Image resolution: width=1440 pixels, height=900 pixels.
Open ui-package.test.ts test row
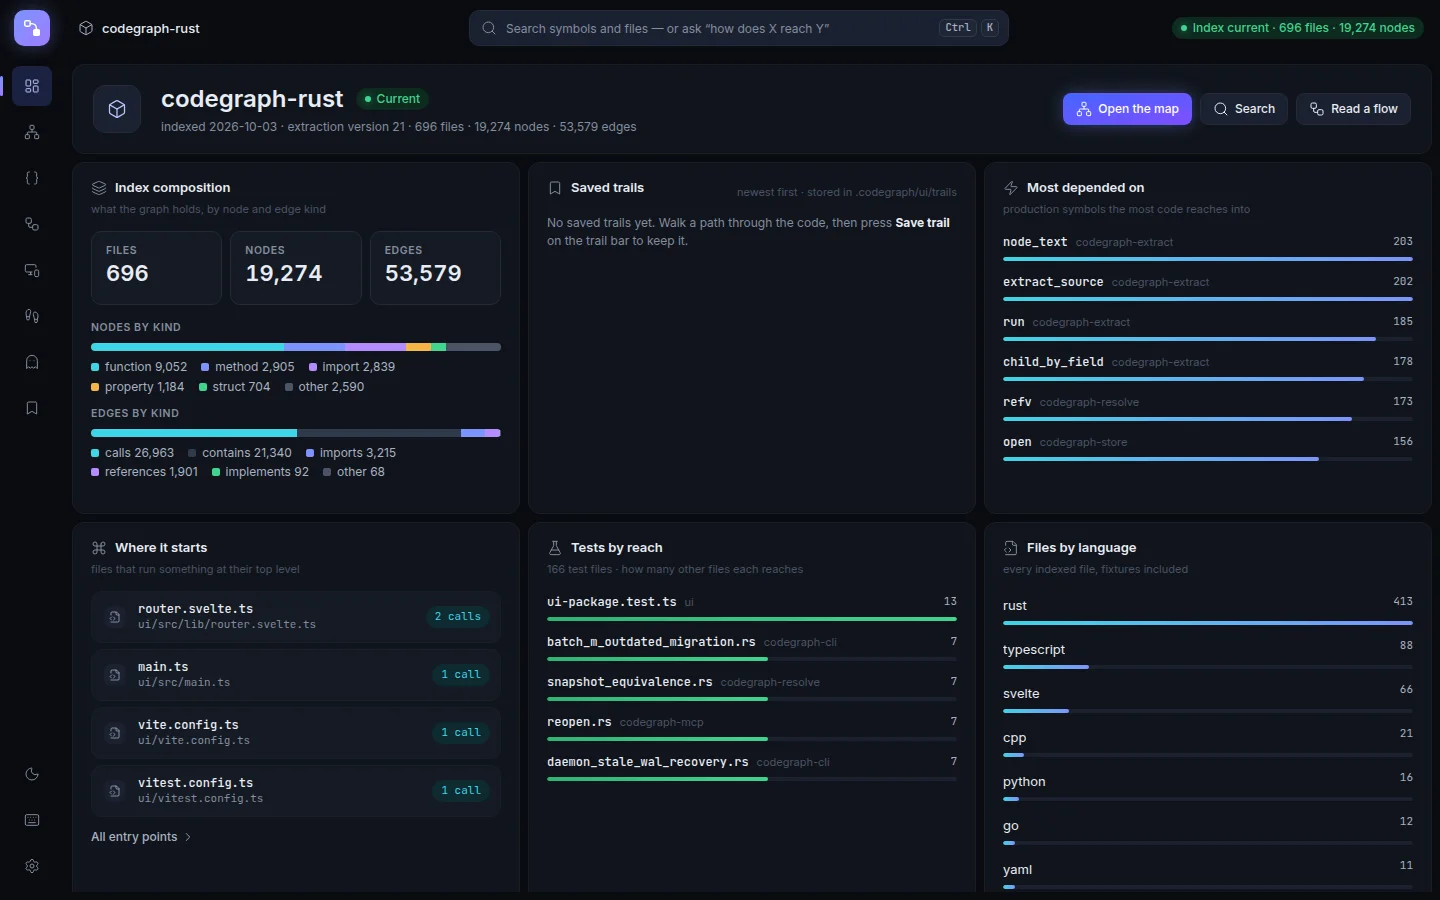point(752,607)
